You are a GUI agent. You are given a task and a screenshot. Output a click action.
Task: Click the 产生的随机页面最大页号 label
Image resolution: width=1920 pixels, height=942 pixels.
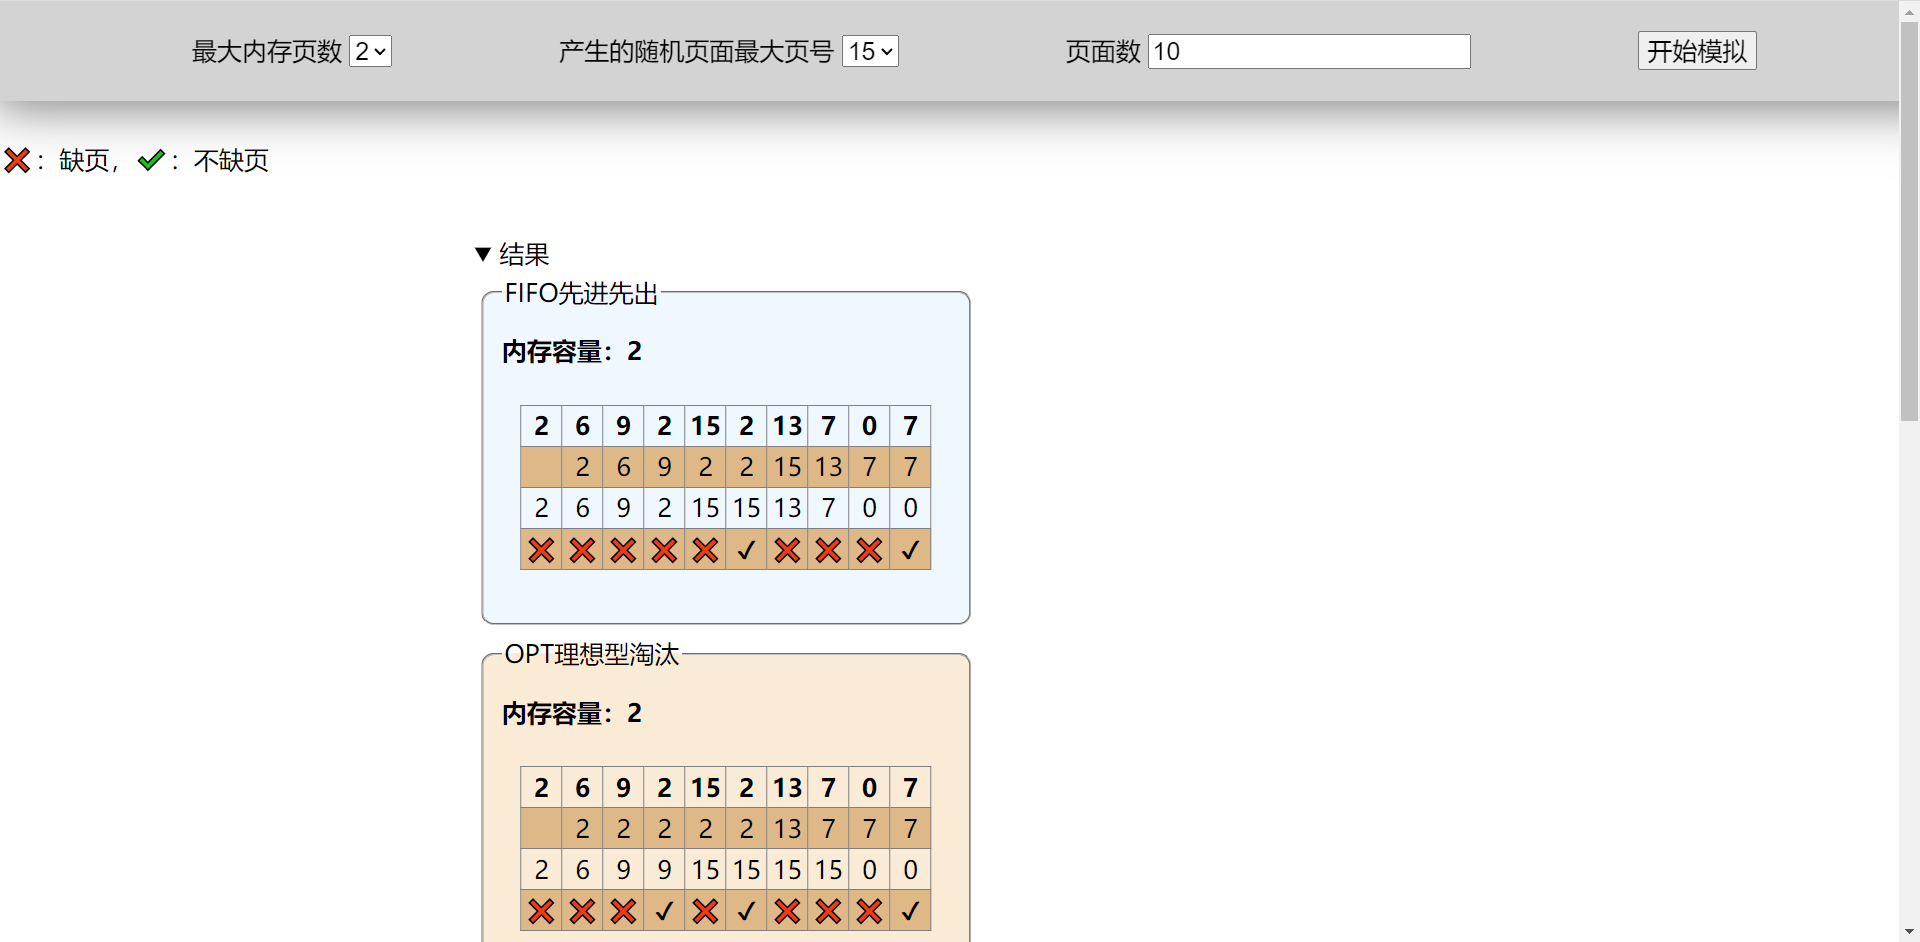coord(696,51)
